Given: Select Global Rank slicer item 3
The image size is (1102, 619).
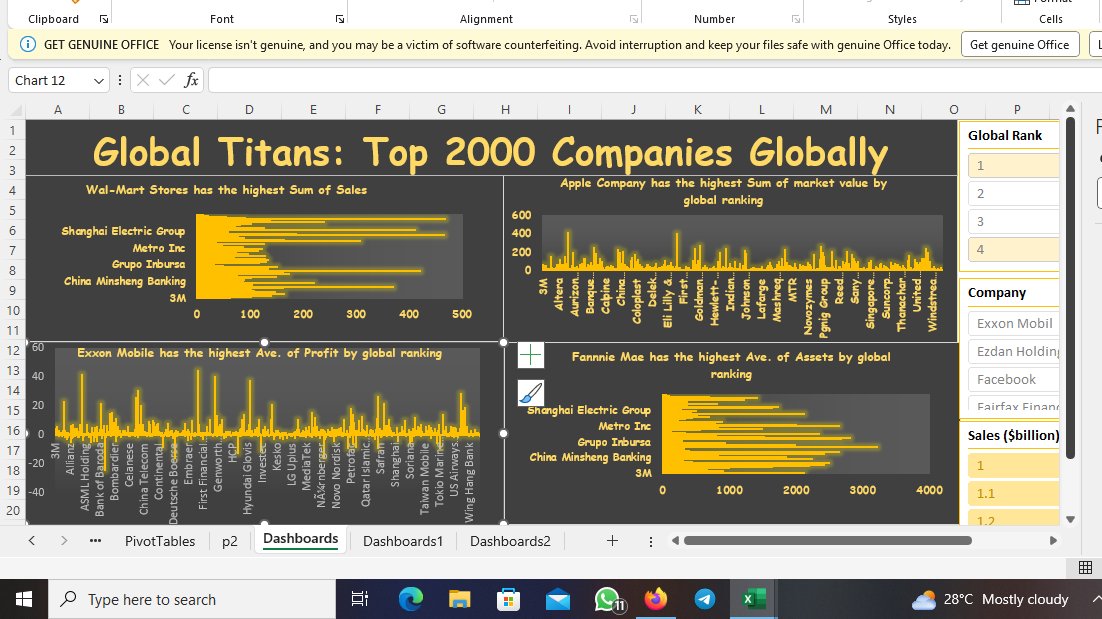Looking at the screenshot, I should [1013, 222].
